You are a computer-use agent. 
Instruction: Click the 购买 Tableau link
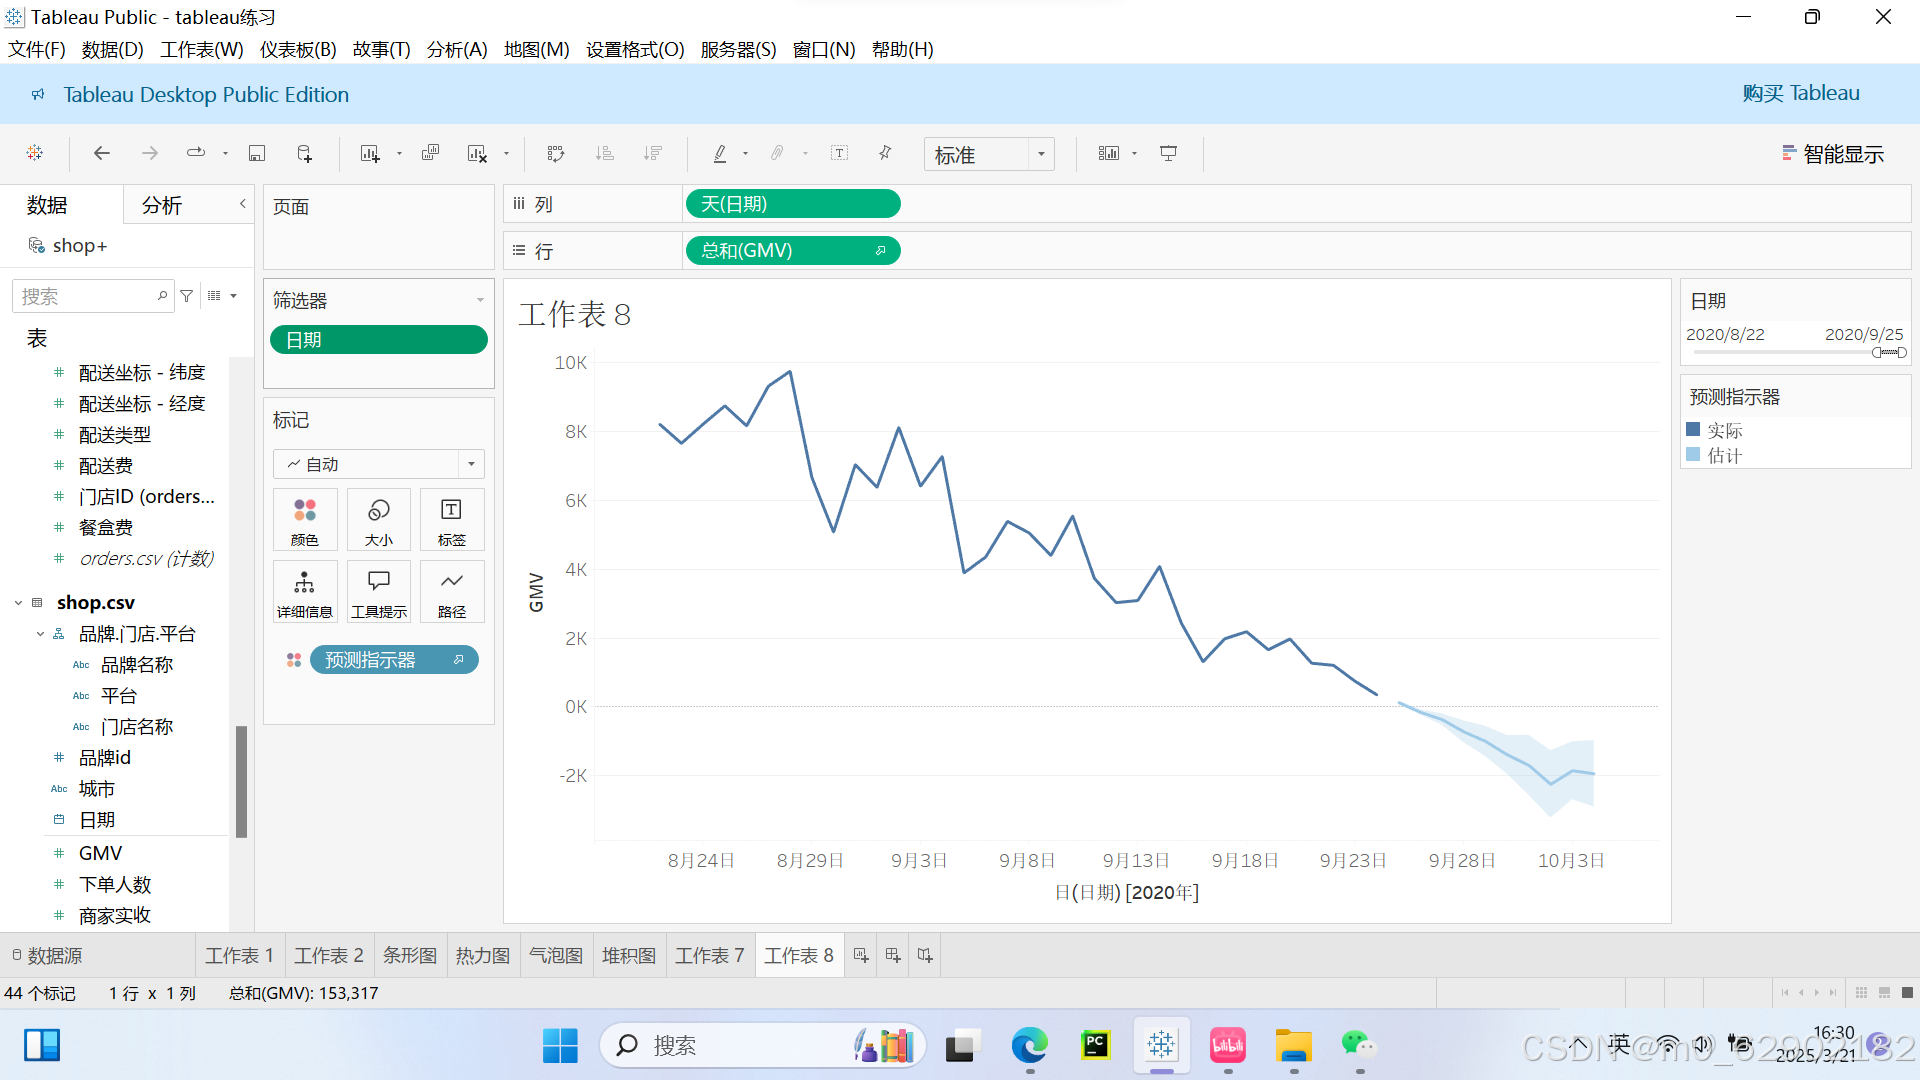[1800, 93]
